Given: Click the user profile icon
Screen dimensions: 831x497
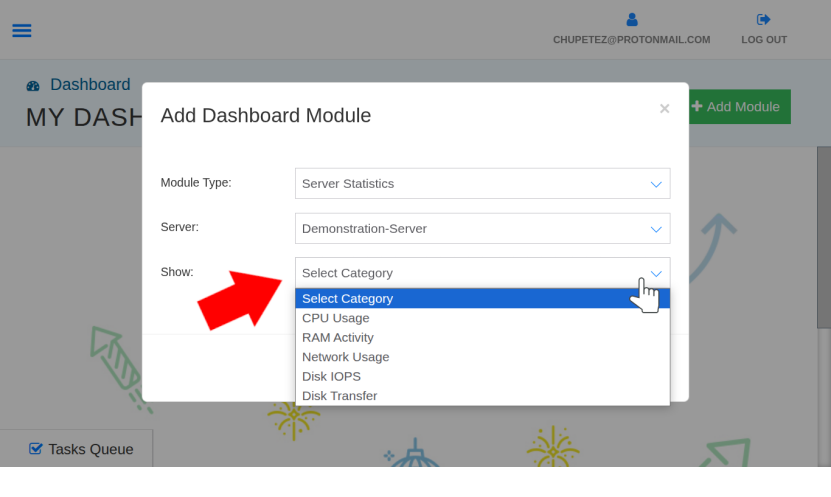Looking at the screenshot, I should pos(631,19).
